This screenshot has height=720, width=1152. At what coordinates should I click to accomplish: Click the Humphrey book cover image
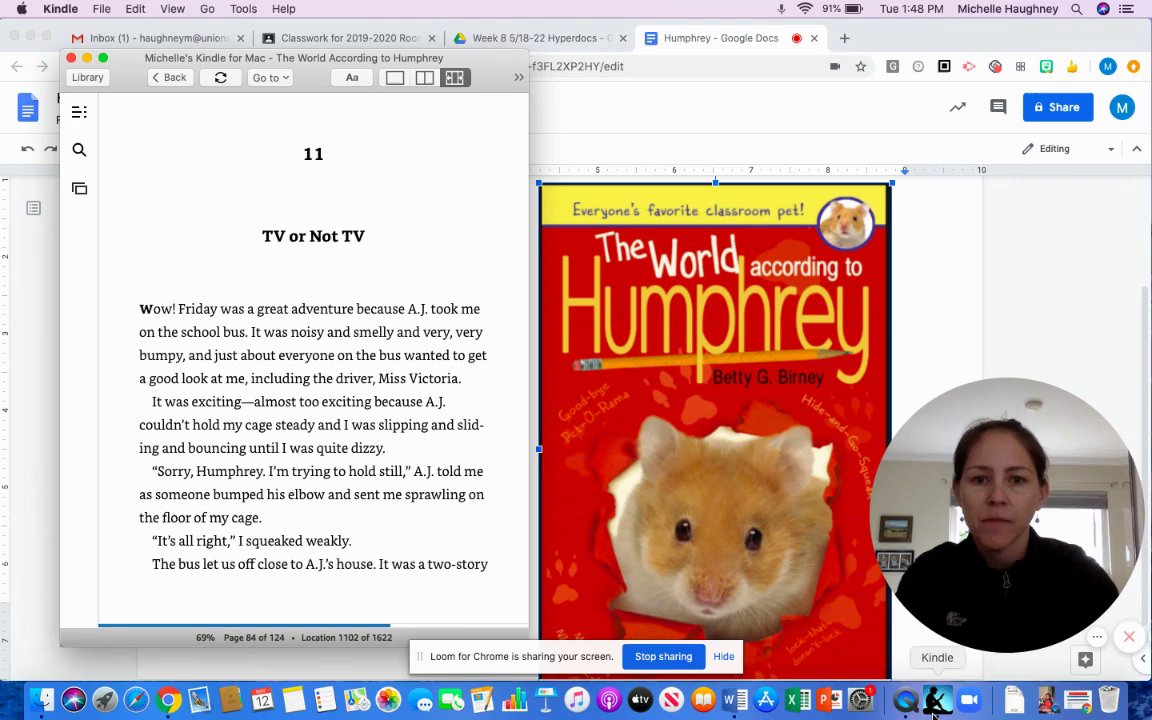pos(715,430)
